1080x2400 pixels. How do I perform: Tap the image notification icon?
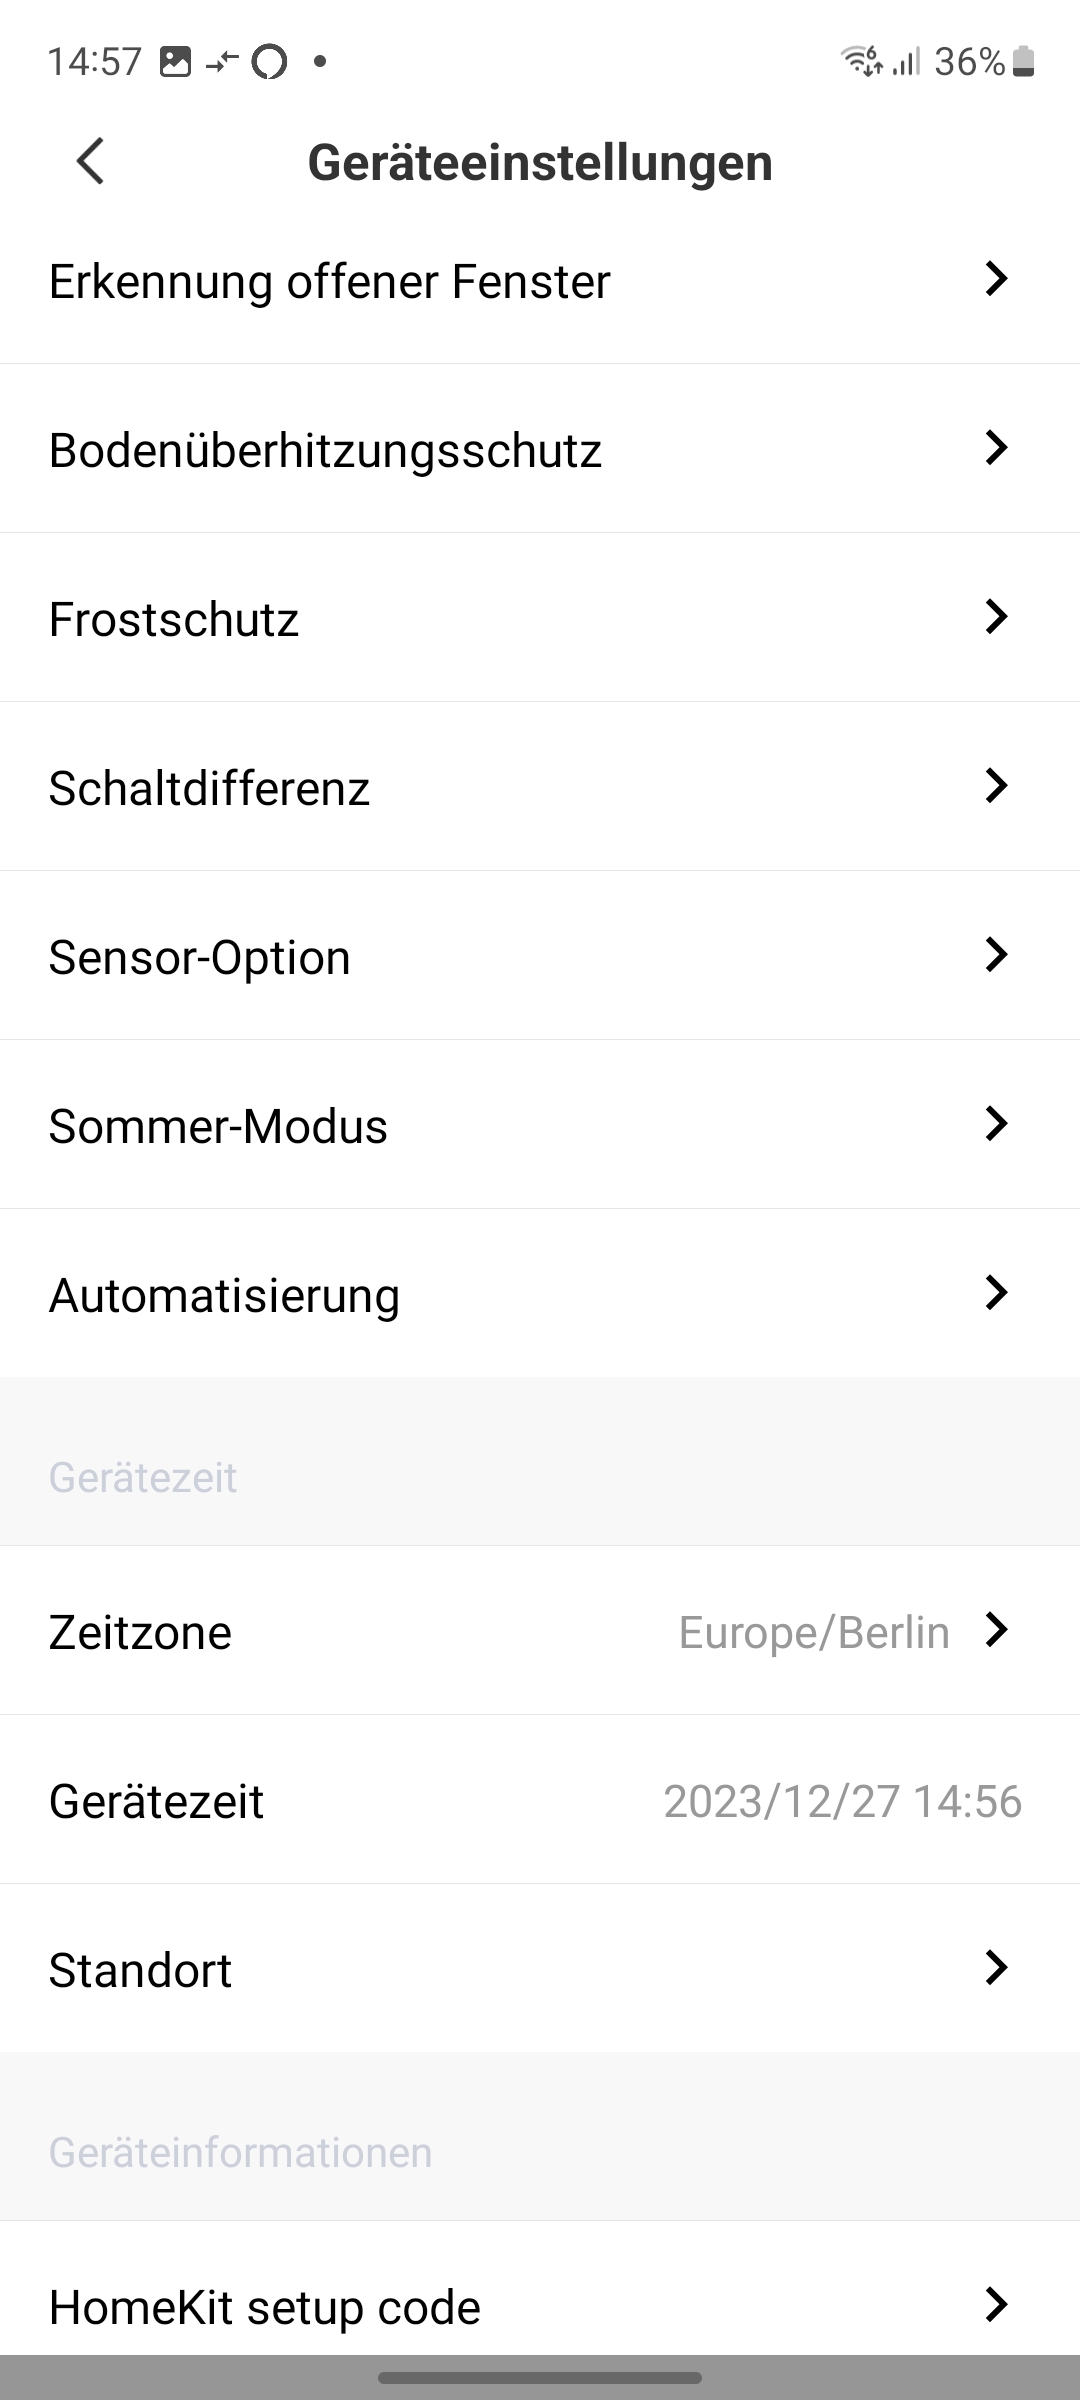[175, 62]
